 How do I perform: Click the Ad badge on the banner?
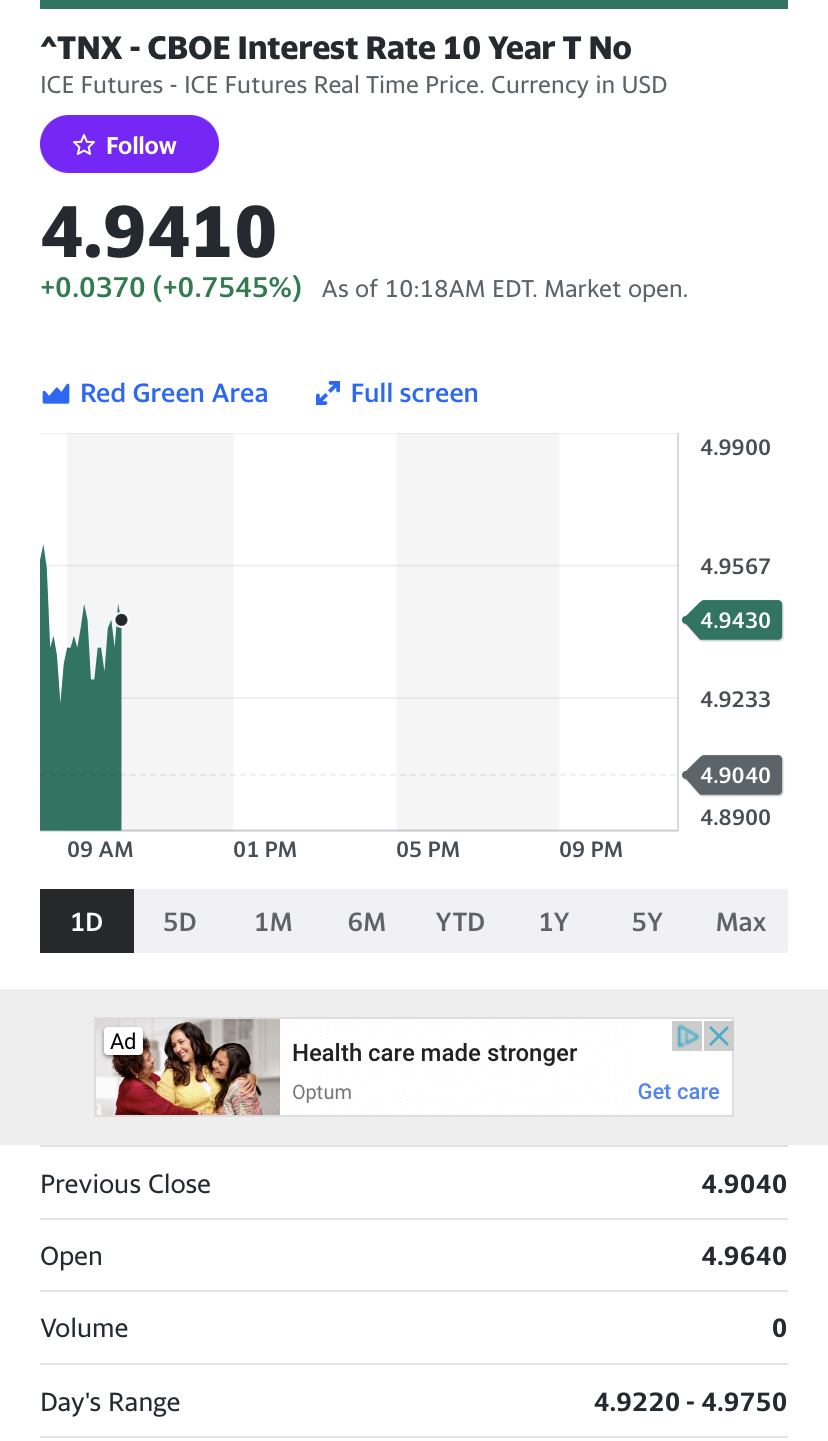(123, 1042)
